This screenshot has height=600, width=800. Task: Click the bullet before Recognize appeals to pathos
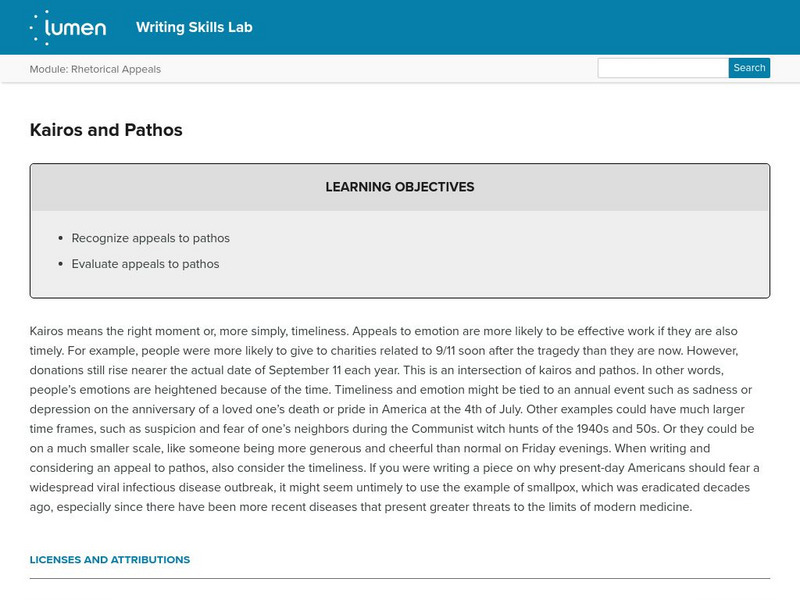60,238
